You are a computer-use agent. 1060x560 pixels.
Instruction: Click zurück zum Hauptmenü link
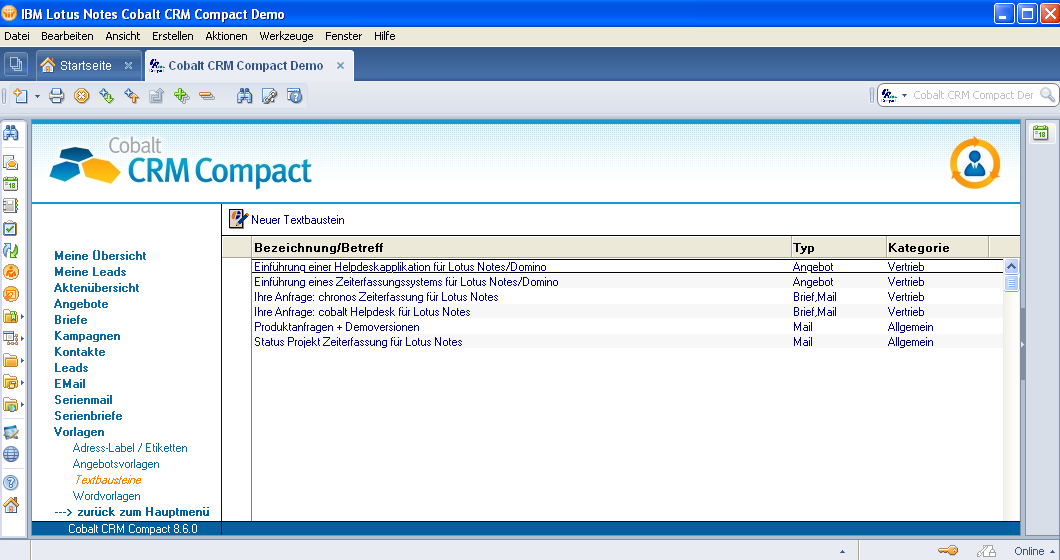tap(132, 512)
